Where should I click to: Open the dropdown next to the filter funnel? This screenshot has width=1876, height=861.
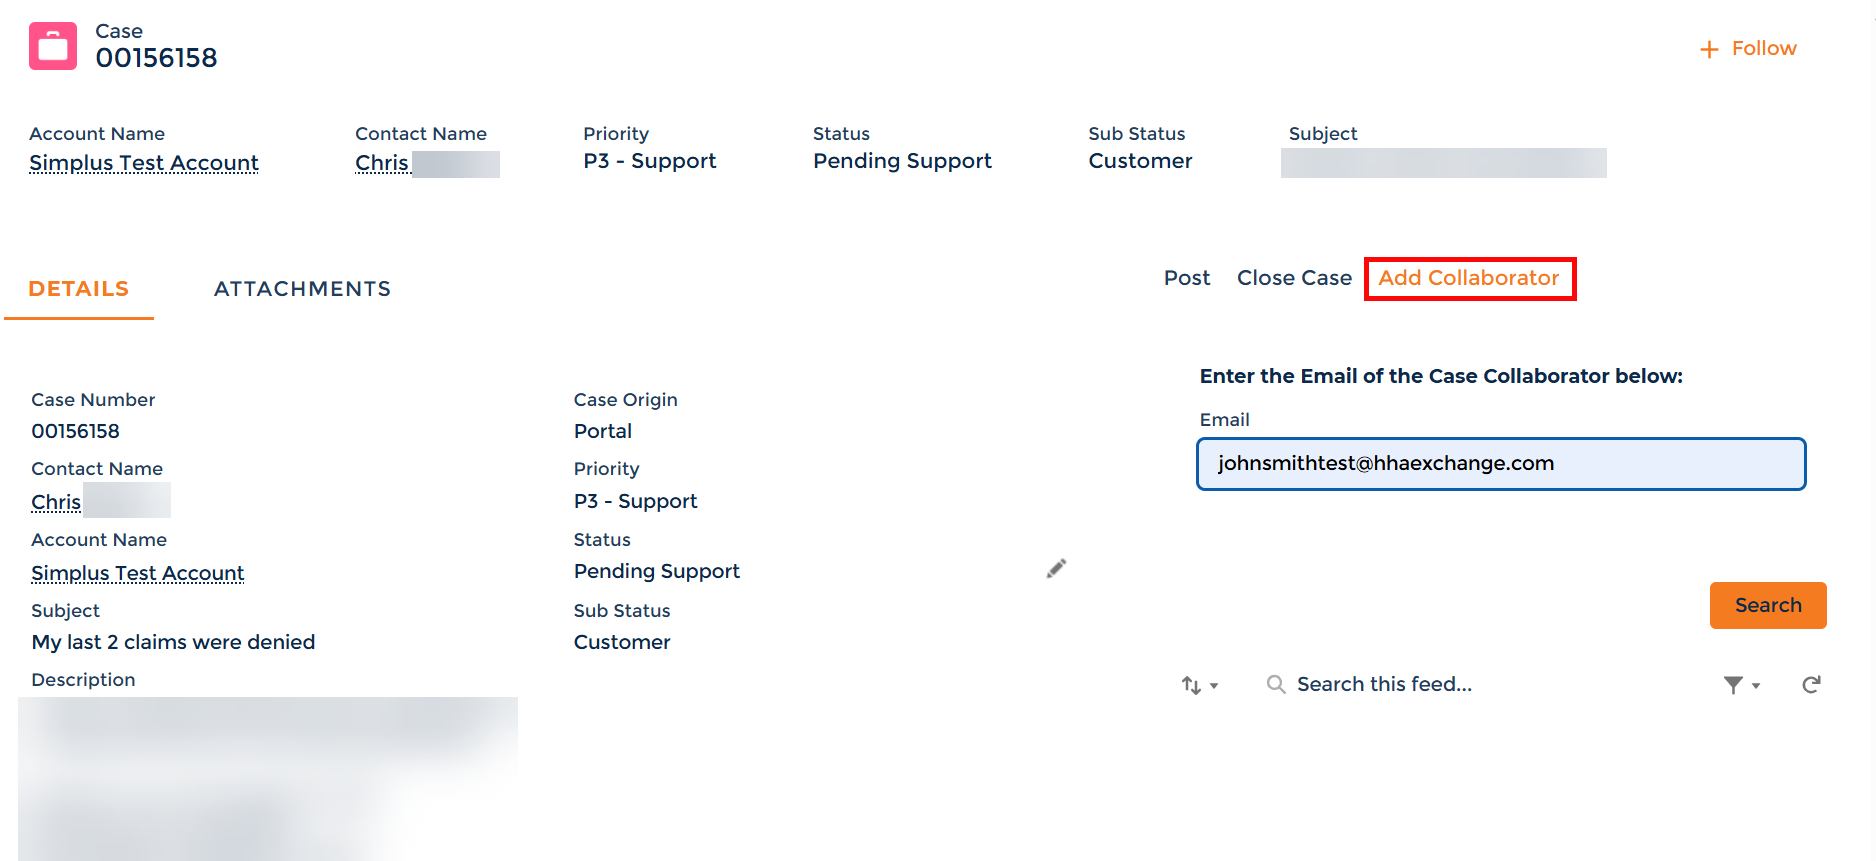[1755, 686]
